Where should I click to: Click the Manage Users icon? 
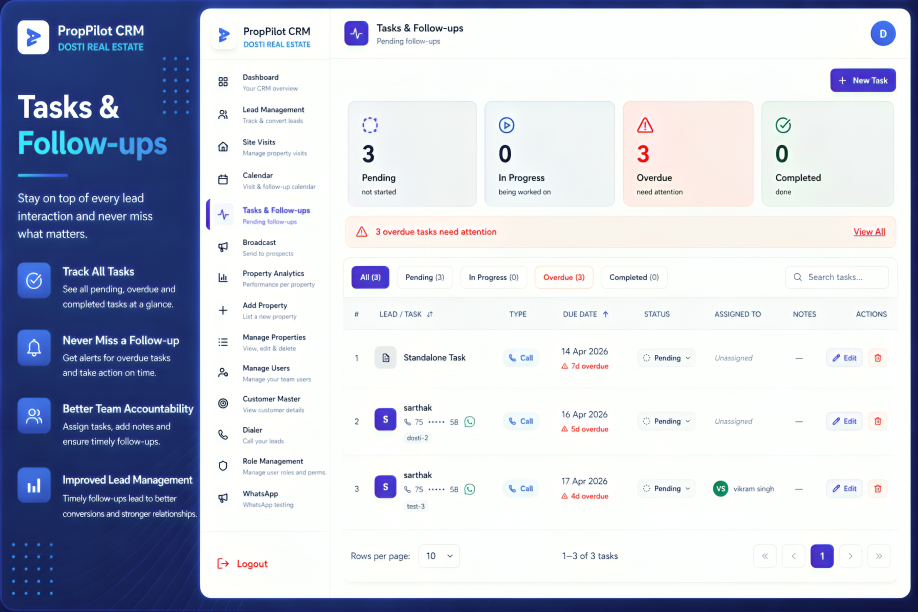(223, 373)
